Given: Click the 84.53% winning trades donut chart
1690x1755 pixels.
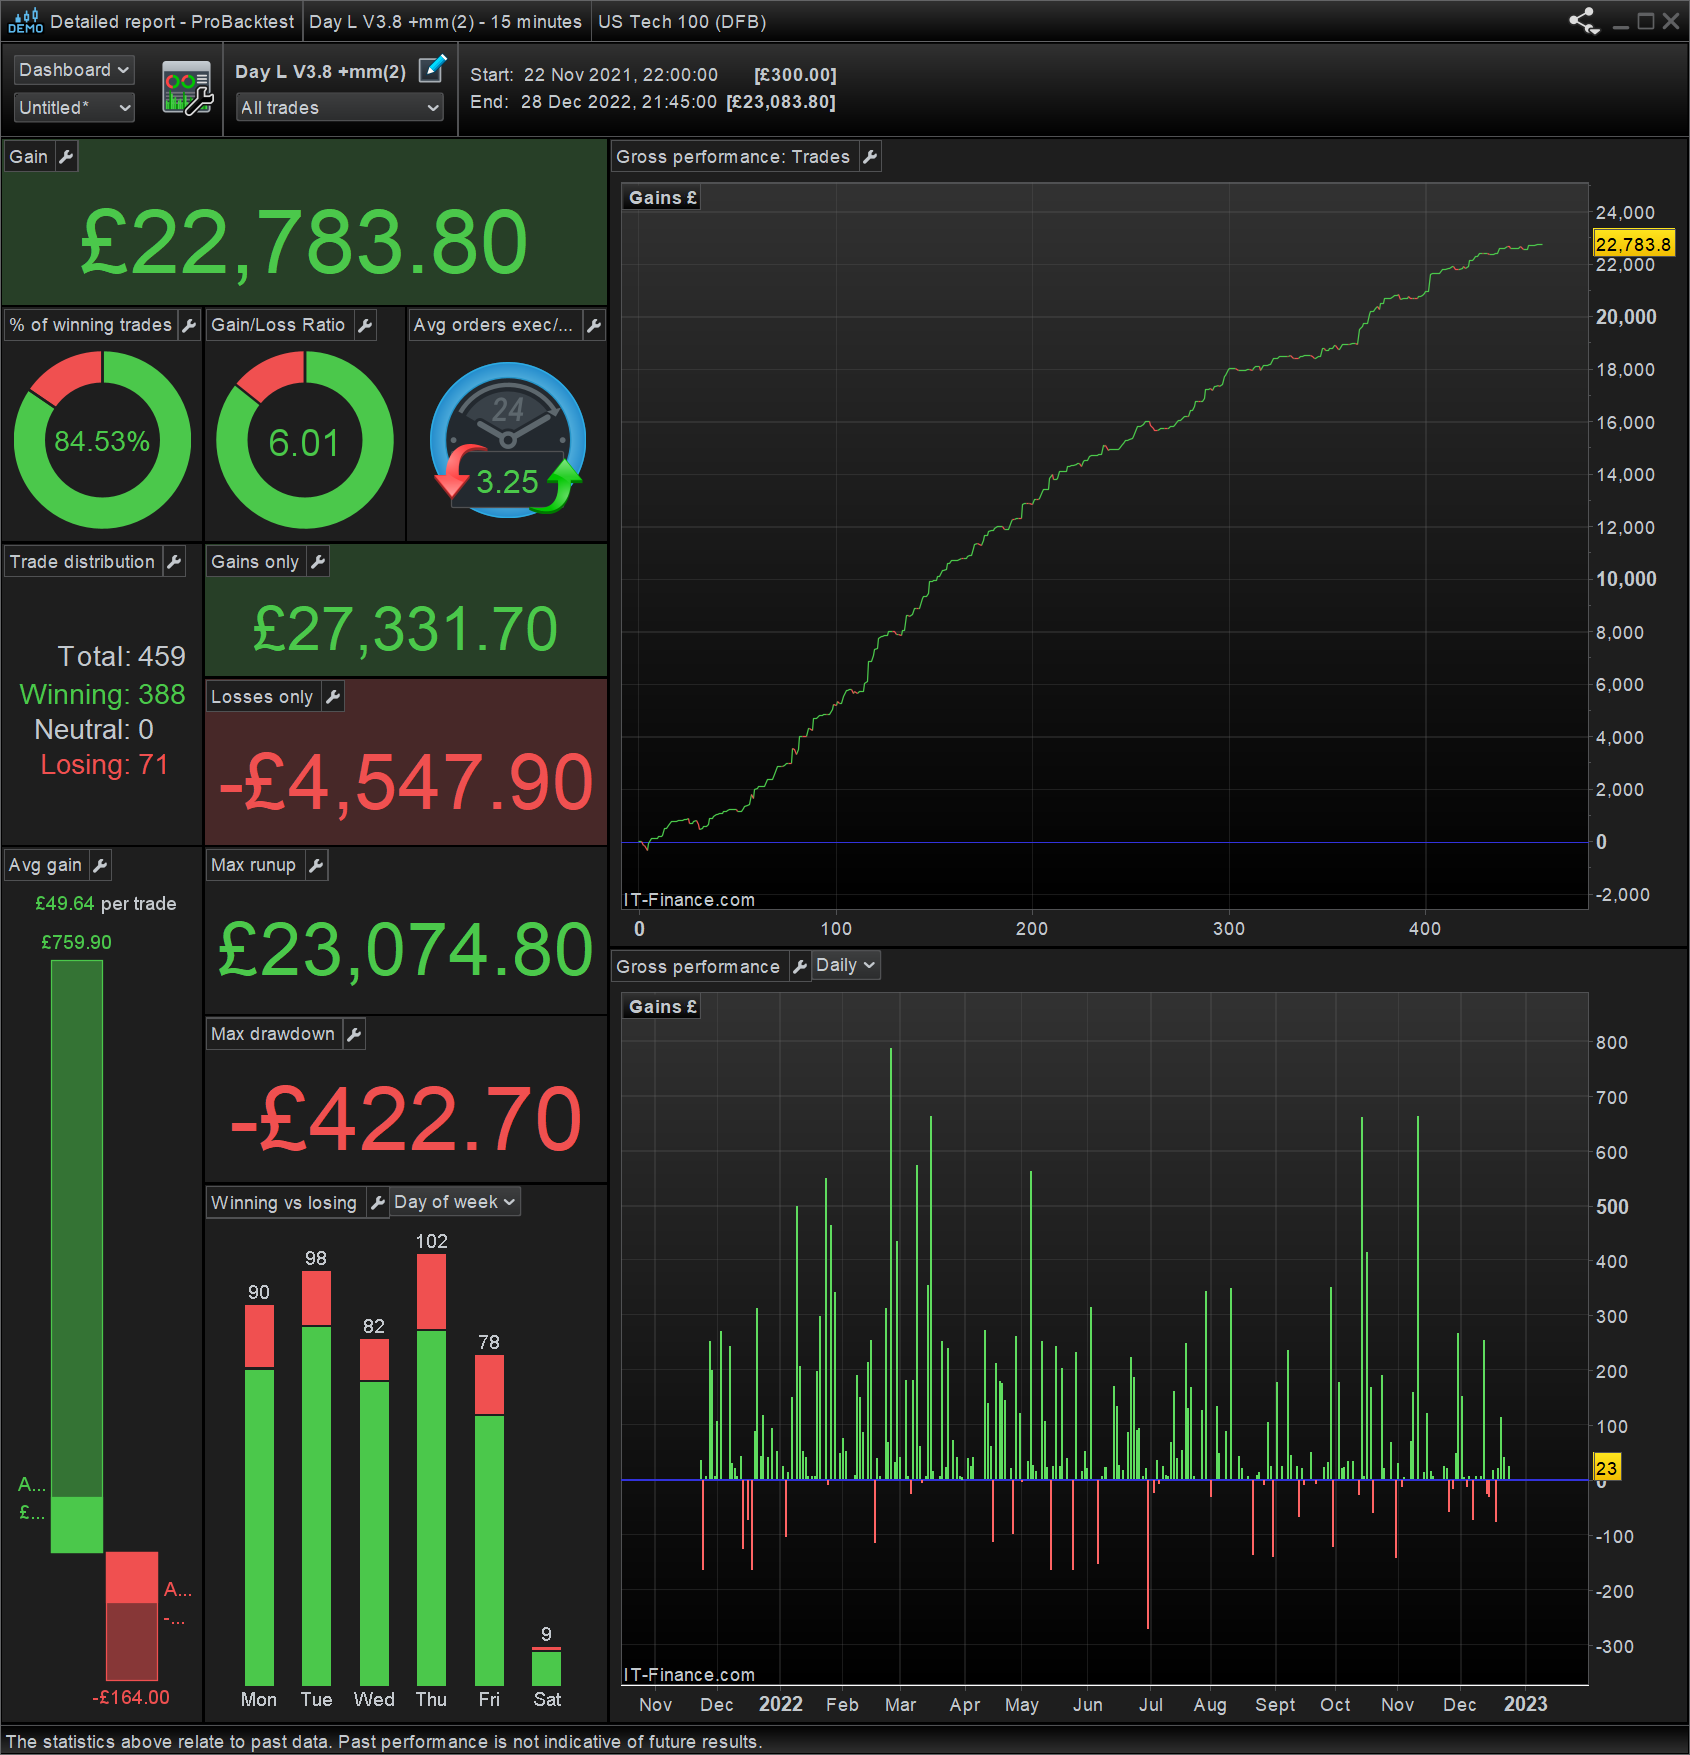Looking at the screenshot, I should [x=102, y=440].
